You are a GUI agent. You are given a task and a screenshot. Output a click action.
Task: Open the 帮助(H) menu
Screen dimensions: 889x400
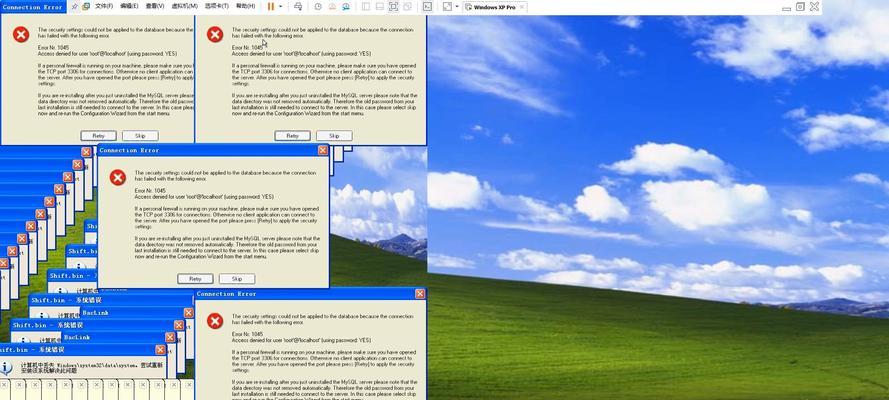[245, 6]
